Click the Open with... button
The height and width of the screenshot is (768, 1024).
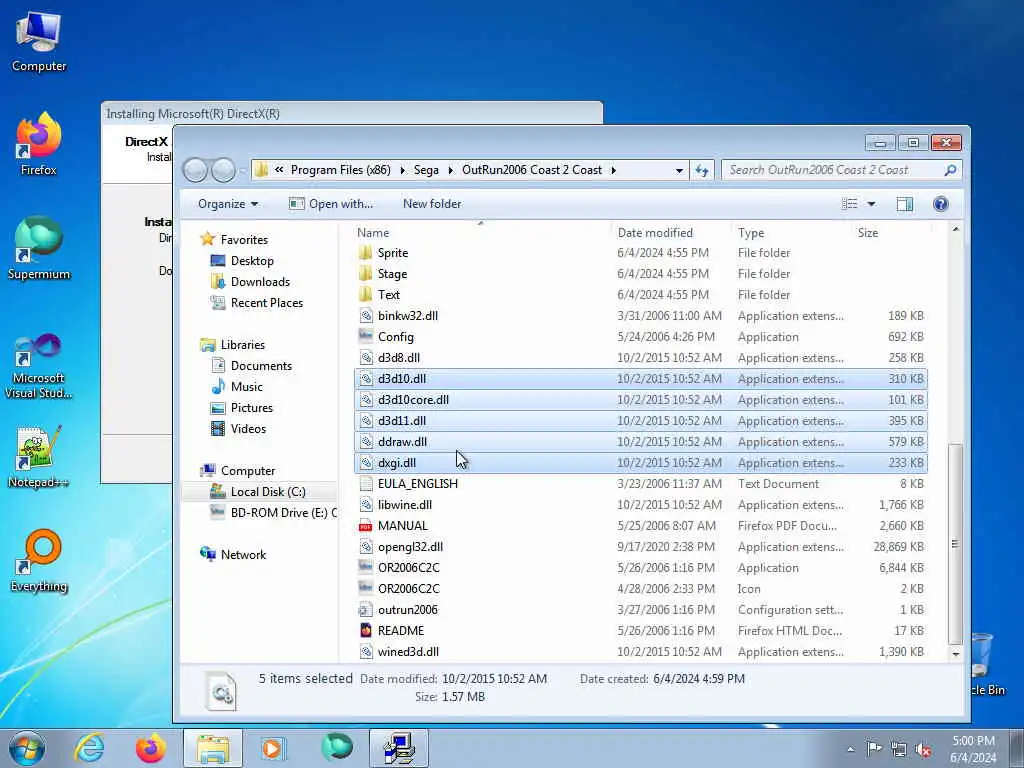(331, 204)
